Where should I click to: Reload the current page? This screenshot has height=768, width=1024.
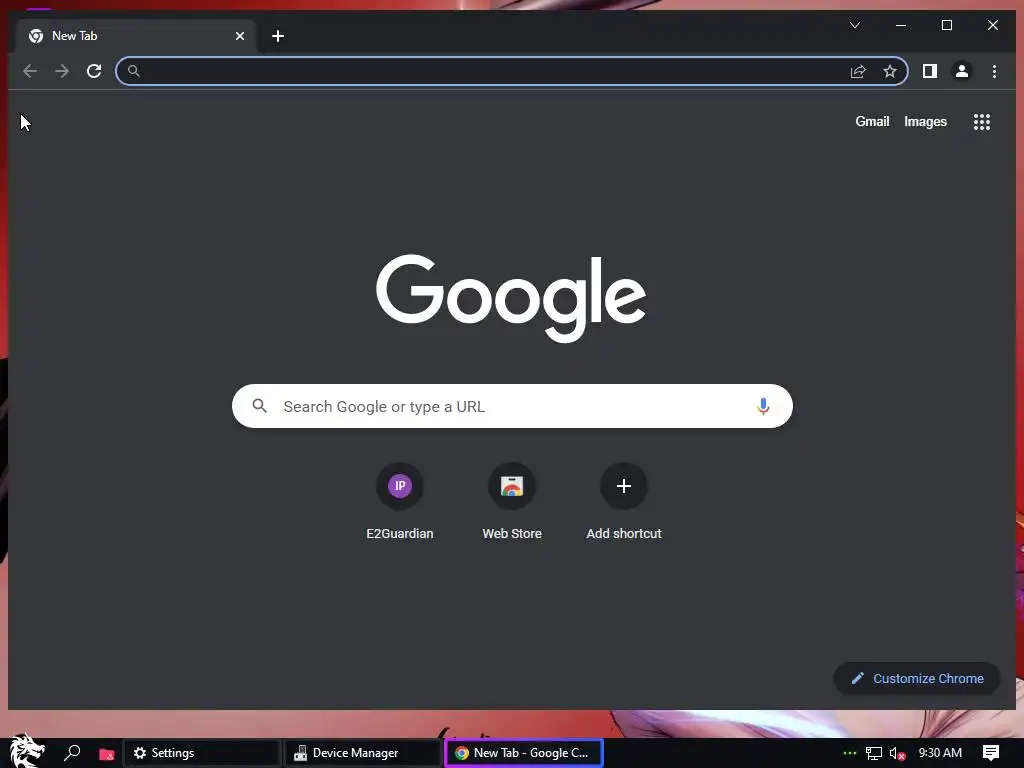coord(94,71)
